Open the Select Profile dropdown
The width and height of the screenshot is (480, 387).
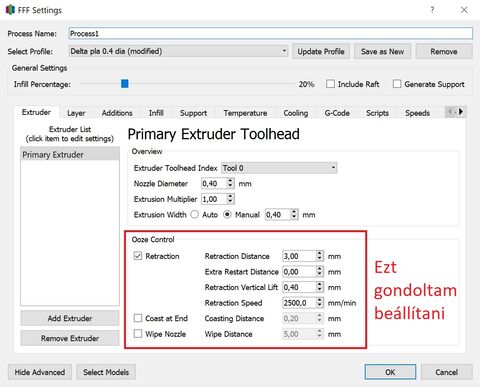point(178,51)
